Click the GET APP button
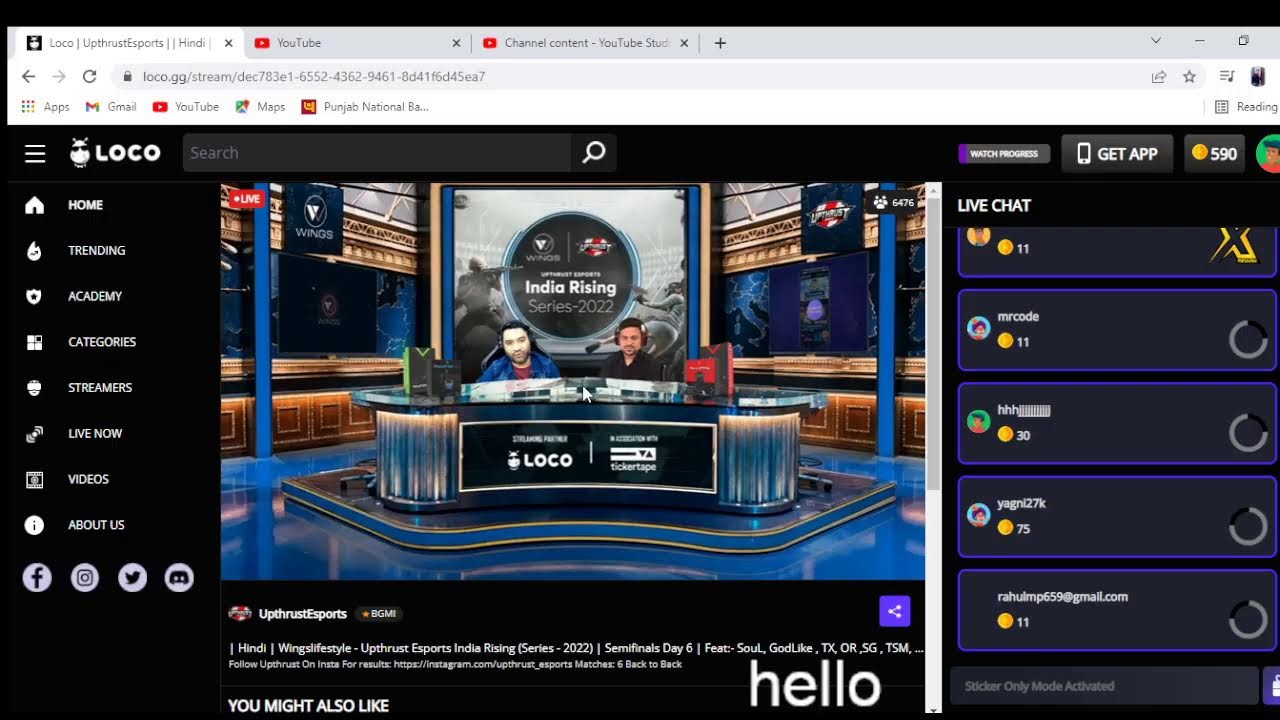 [x=1117, y=154]
